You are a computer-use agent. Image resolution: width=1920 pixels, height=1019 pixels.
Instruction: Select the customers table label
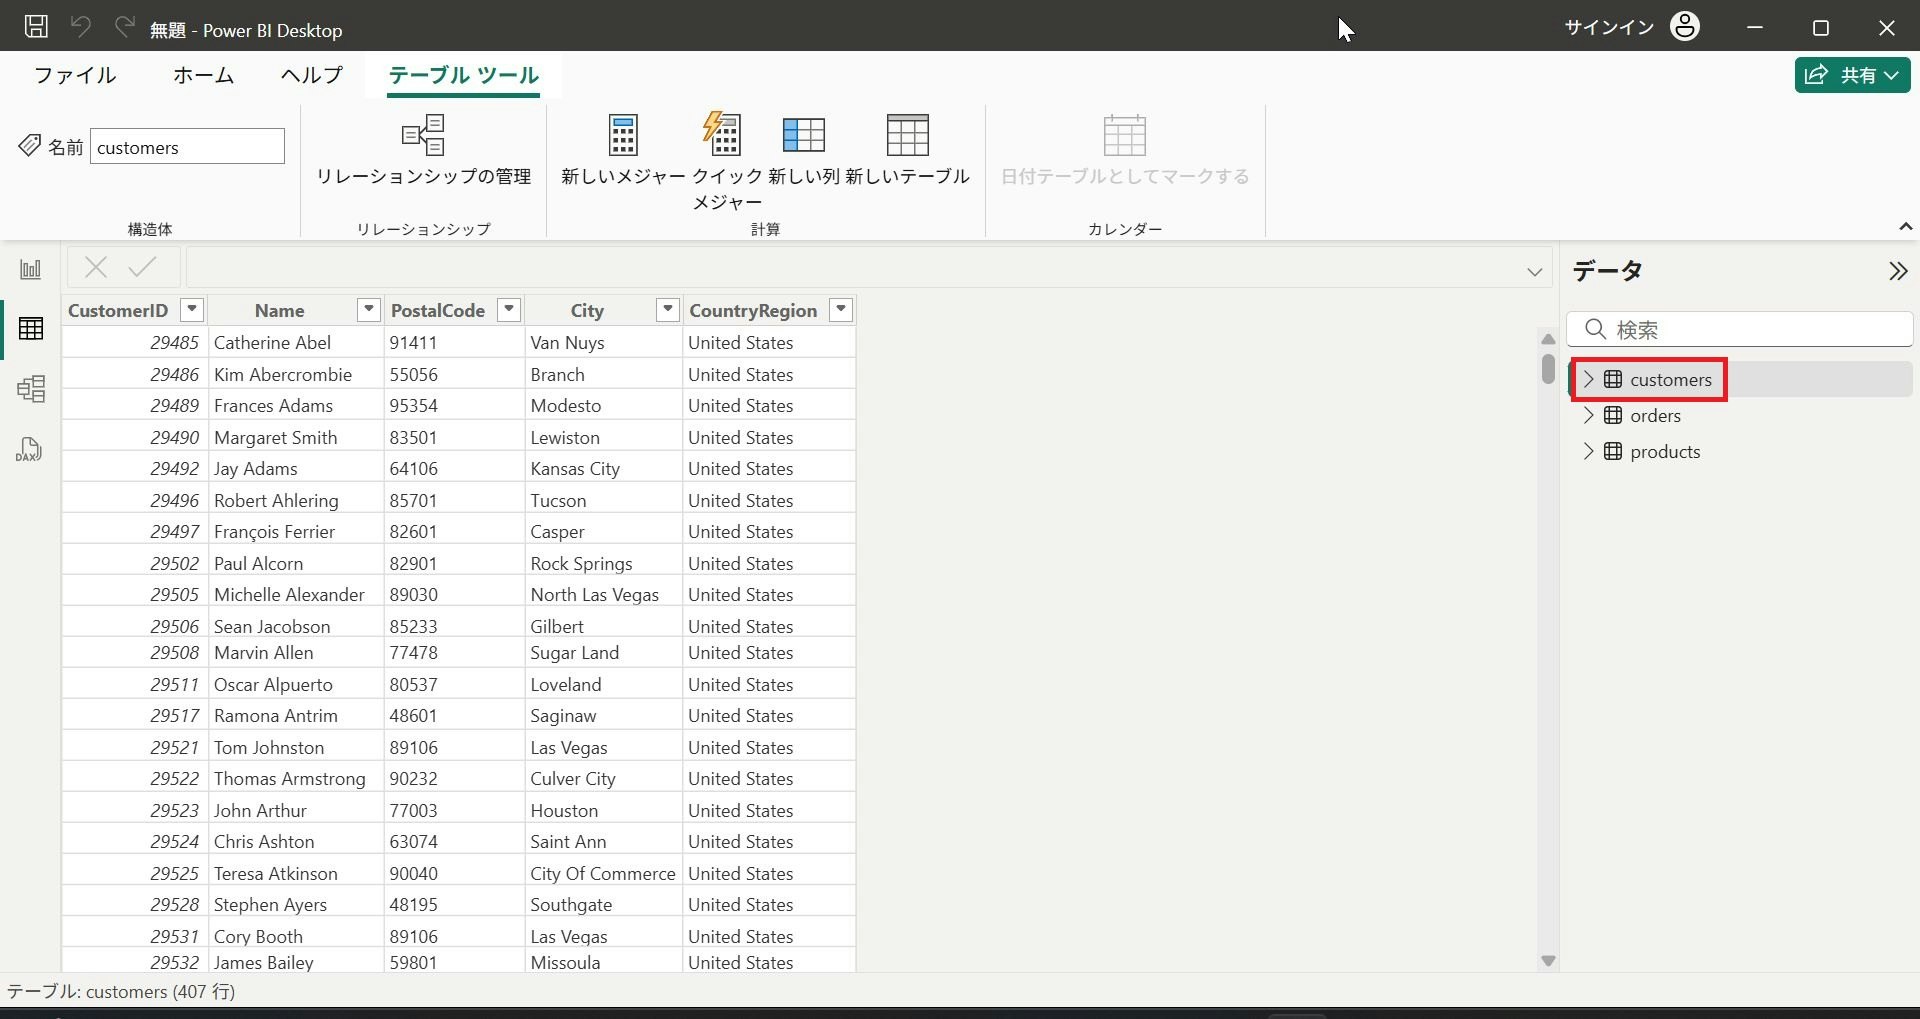tap(1670, 379)
